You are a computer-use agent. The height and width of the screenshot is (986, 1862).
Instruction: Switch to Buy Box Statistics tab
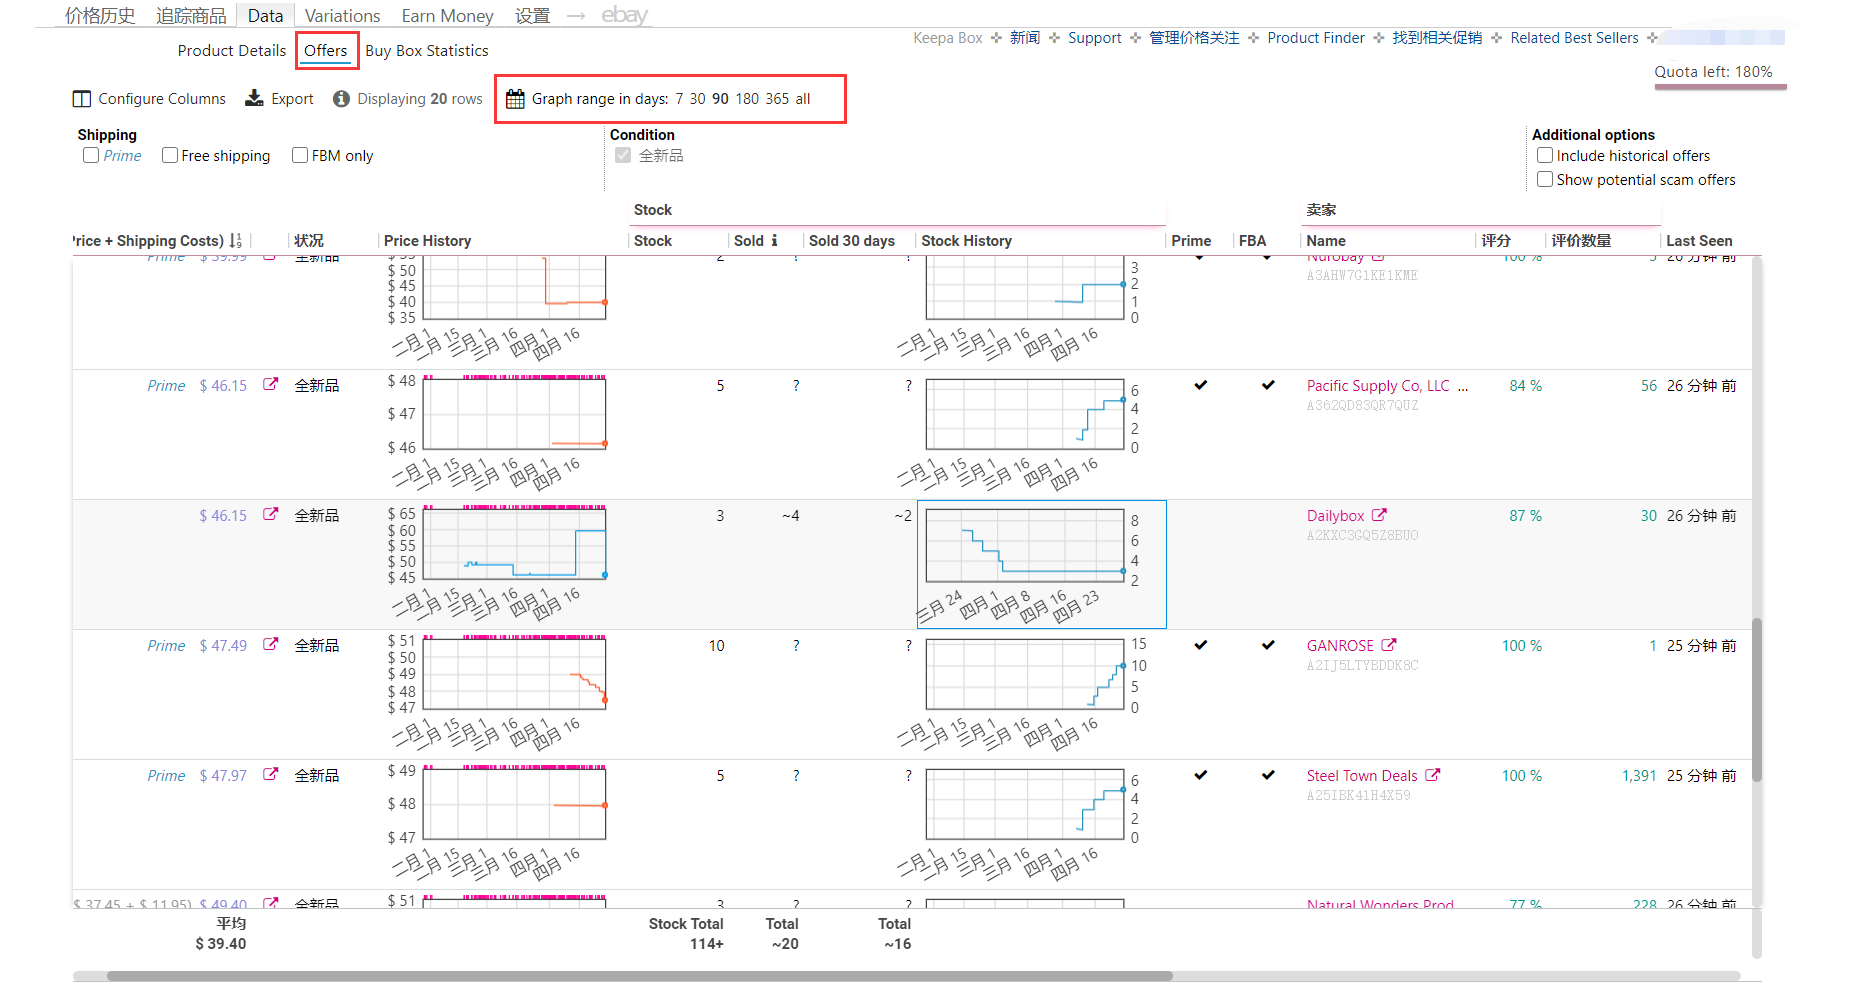[427, 51]
